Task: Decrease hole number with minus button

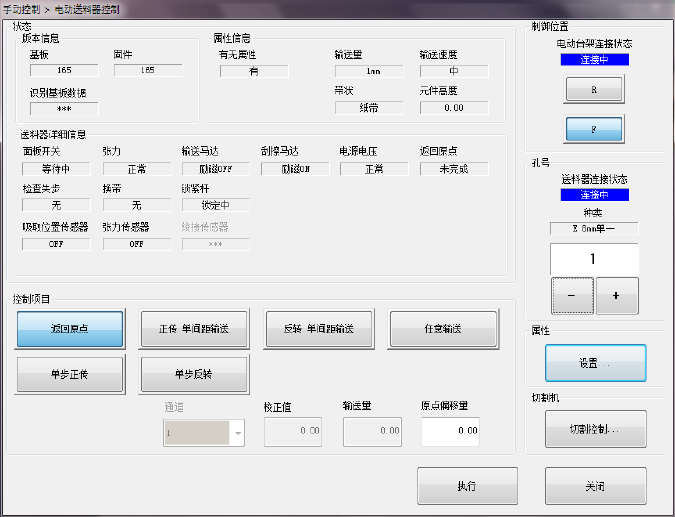Action: [x=572, y=296]
